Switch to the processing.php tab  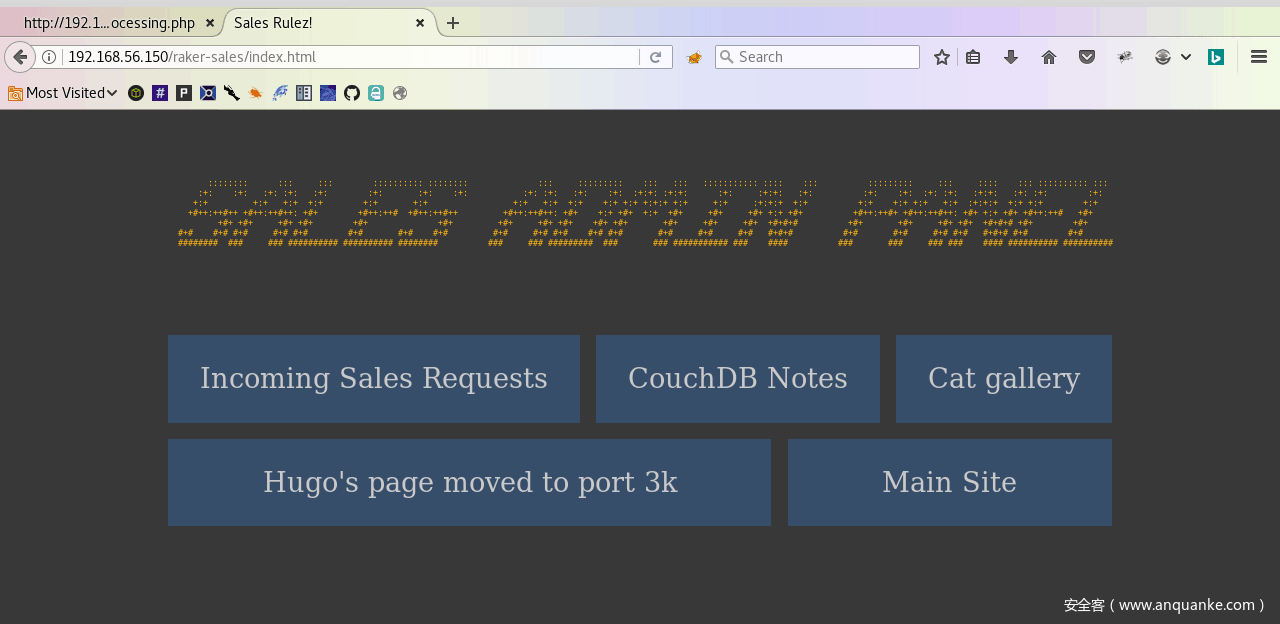(110, 22)
